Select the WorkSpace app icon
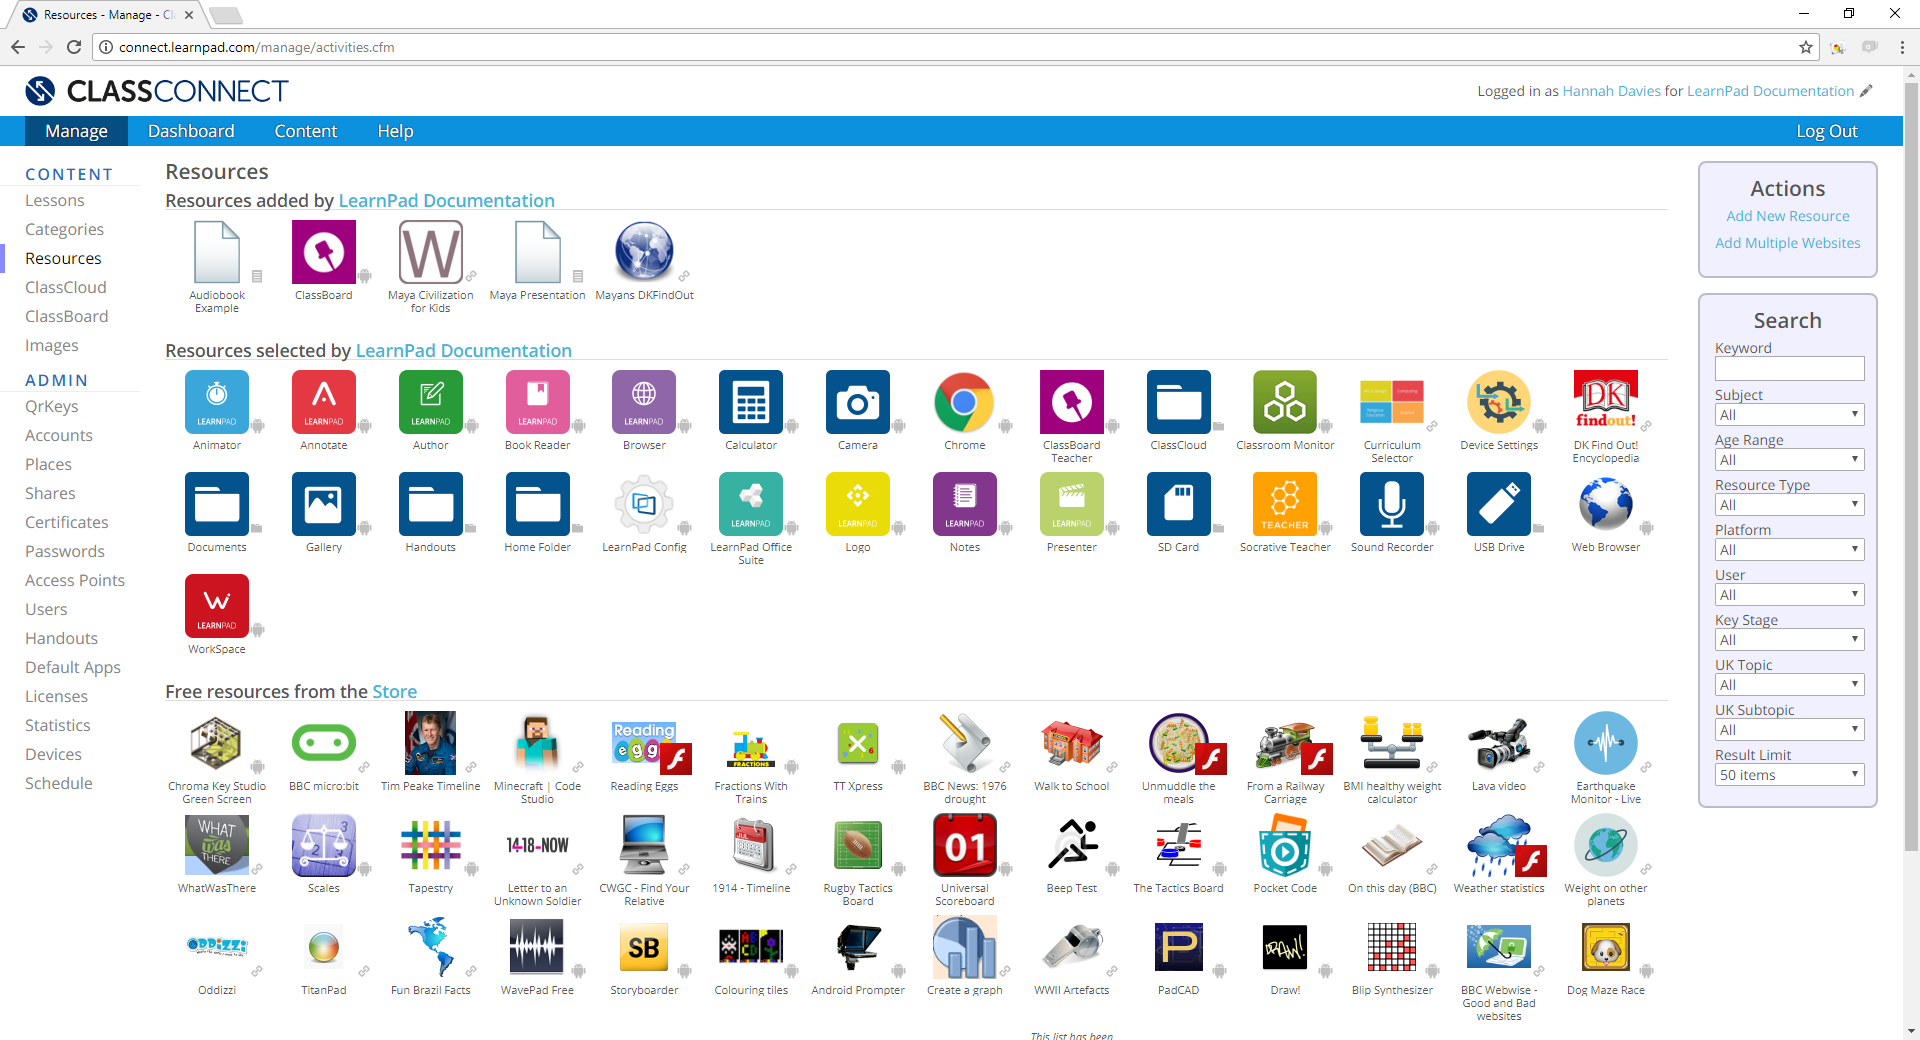 point(217,606)
